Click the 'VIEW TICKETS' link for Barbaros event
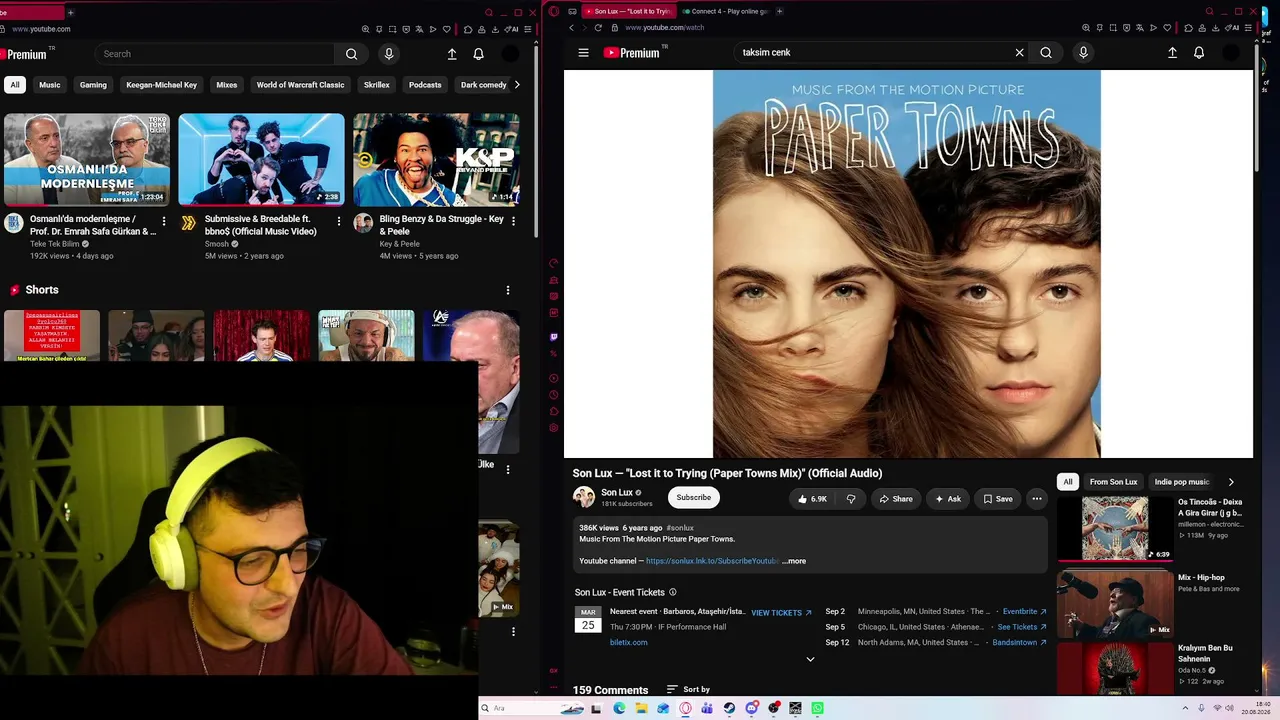The width and height of the screenshot is (1280, 720). point(781,613)
